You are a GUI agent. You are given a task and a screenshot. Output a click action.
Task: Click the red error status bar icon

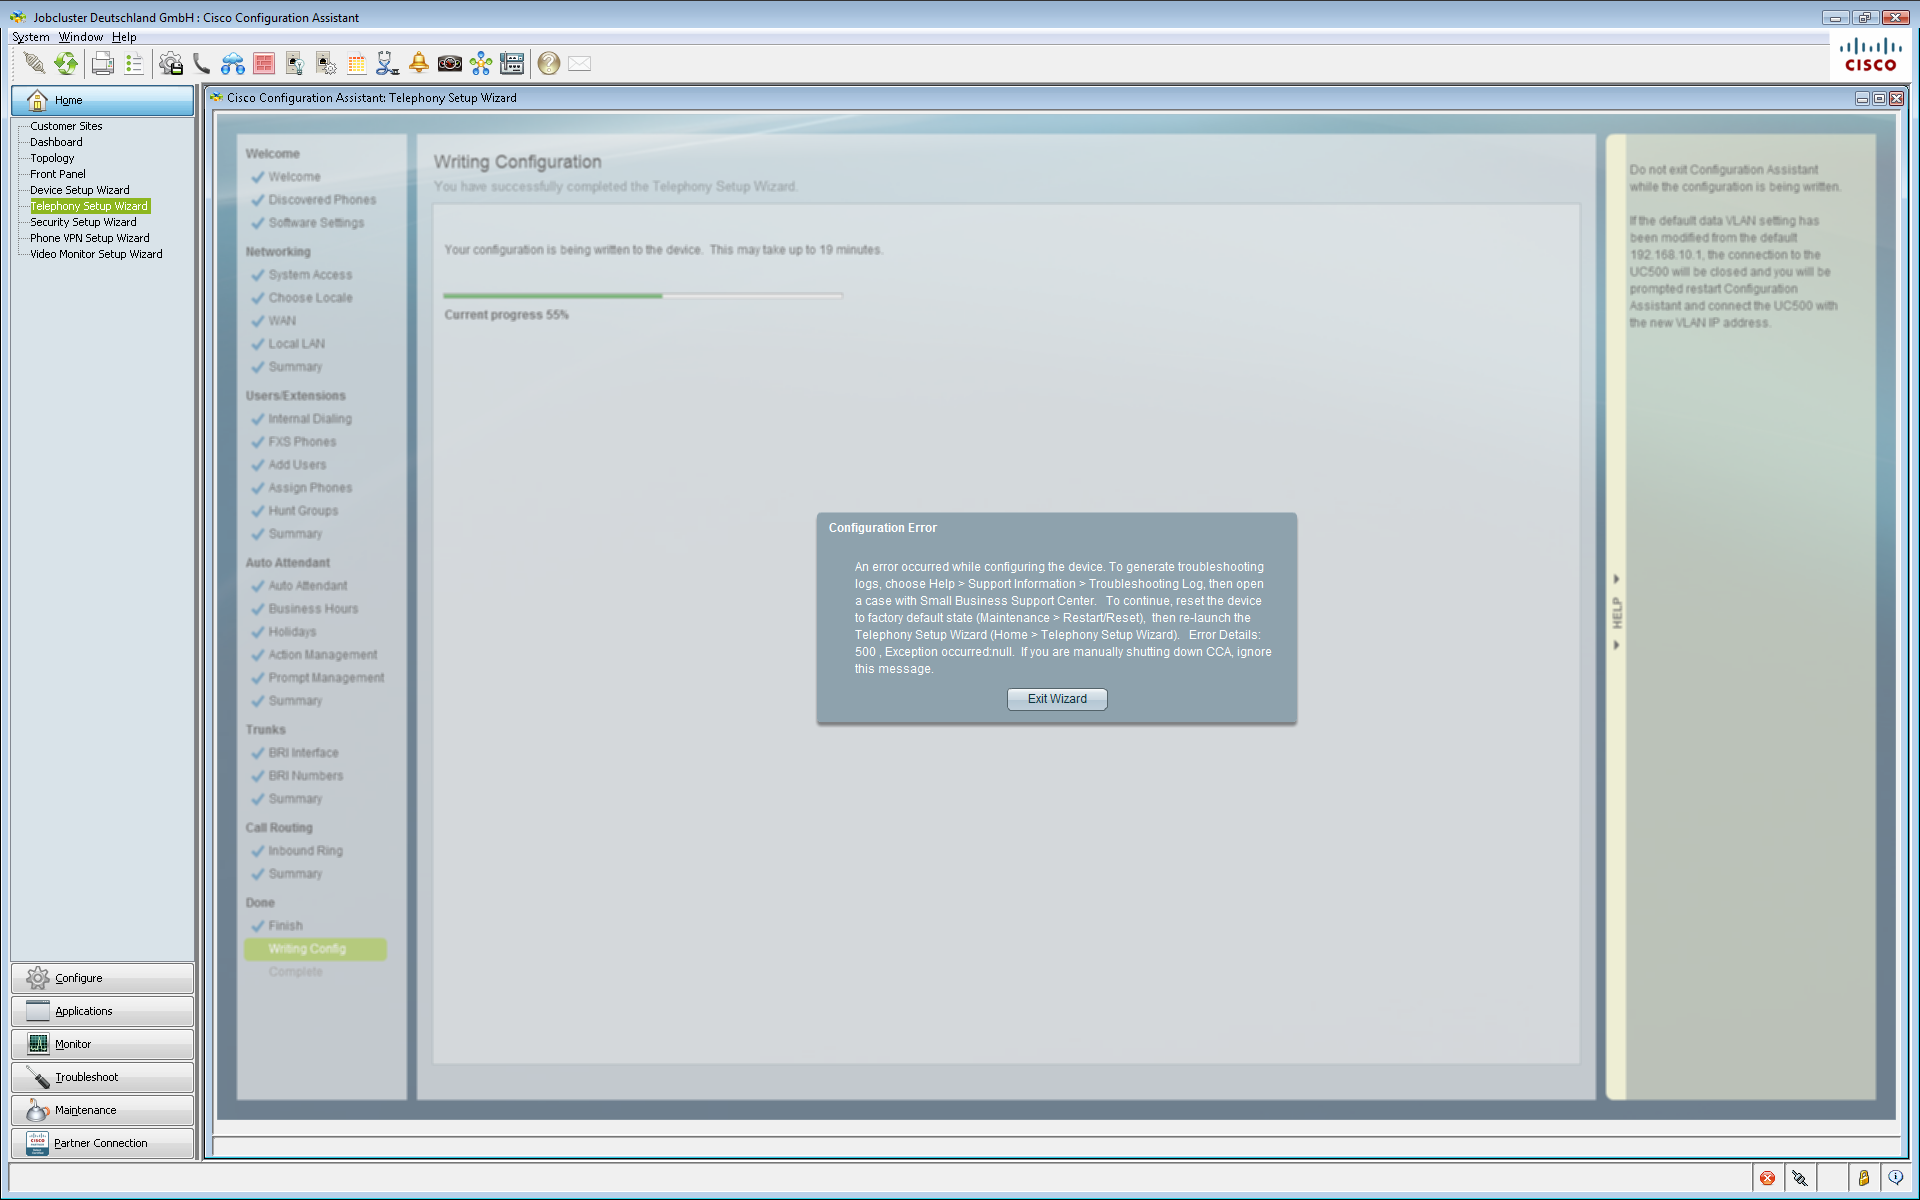1768,1178
